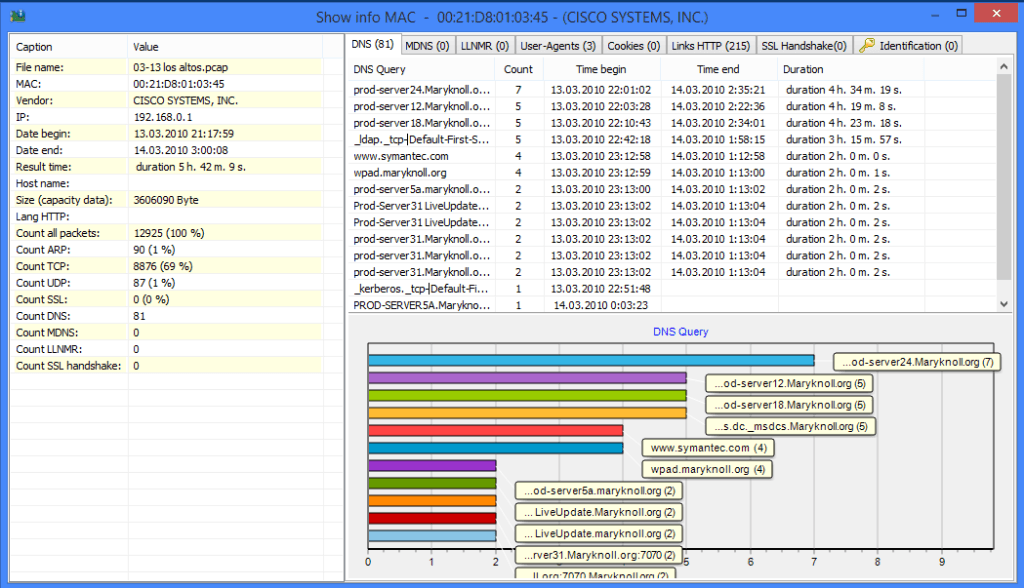Click the key icon on Identification tab
The width and height of the screenshot is (1024, 588).
click(867, 45)
